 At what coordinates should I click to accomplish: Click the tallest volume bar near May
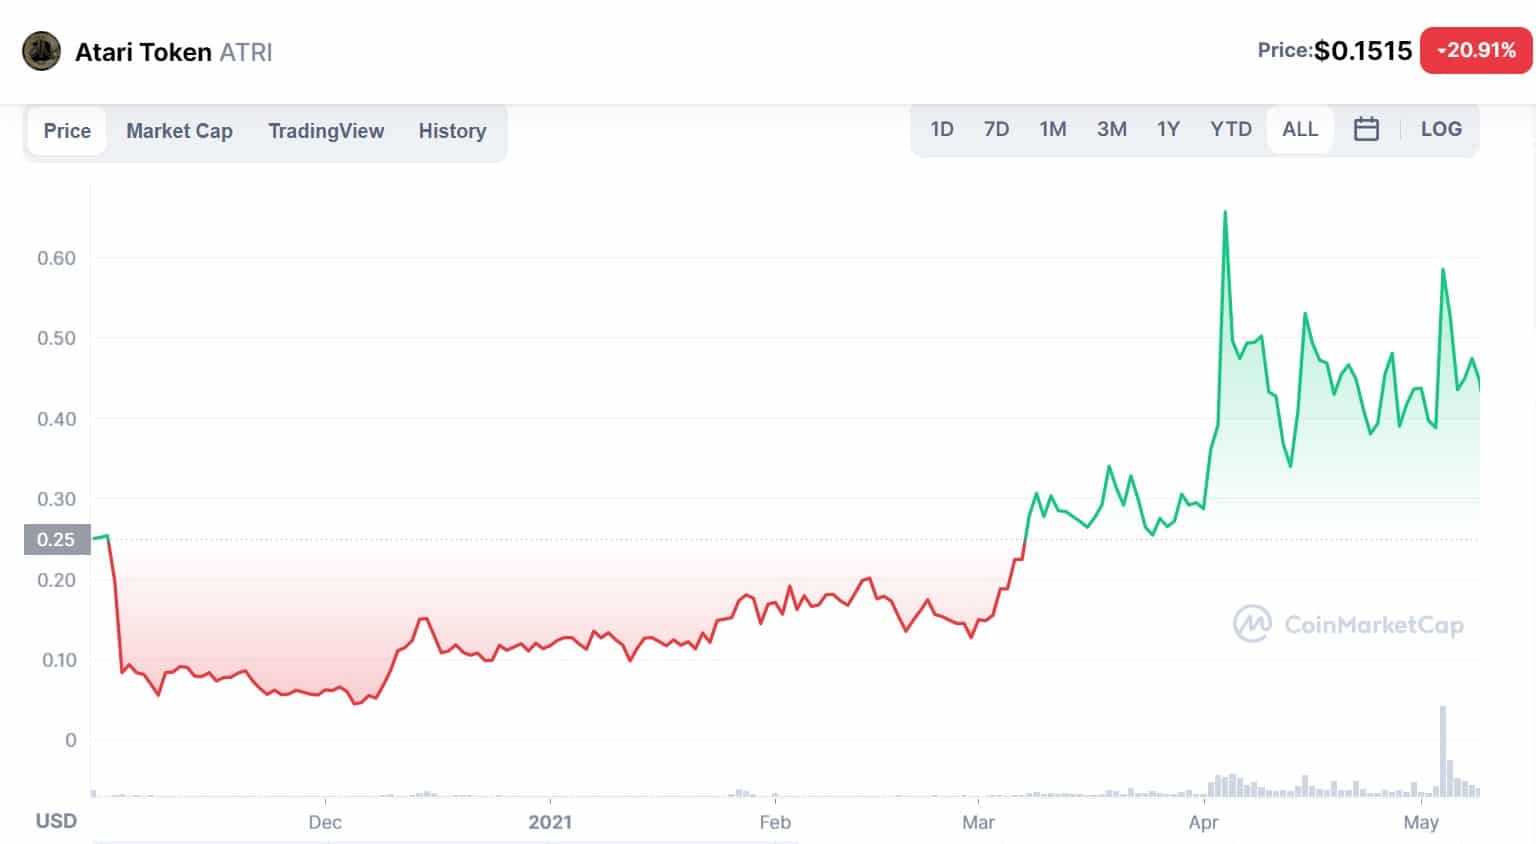pos(1442,750)
